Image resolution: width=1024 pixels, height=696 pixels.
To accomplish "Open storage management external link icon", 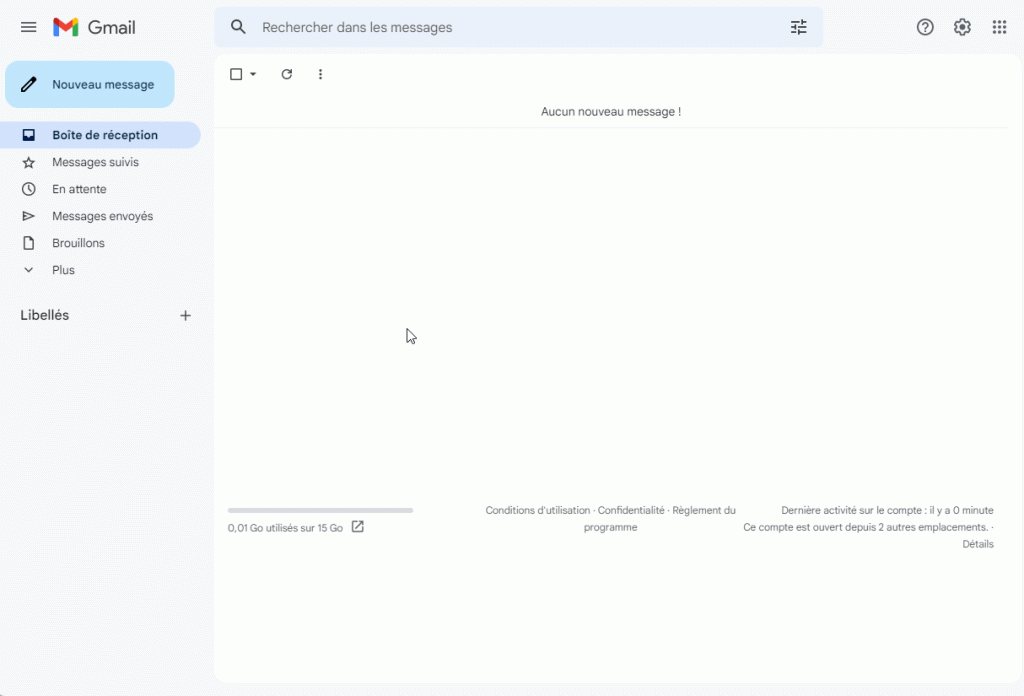I will point(357,527).
